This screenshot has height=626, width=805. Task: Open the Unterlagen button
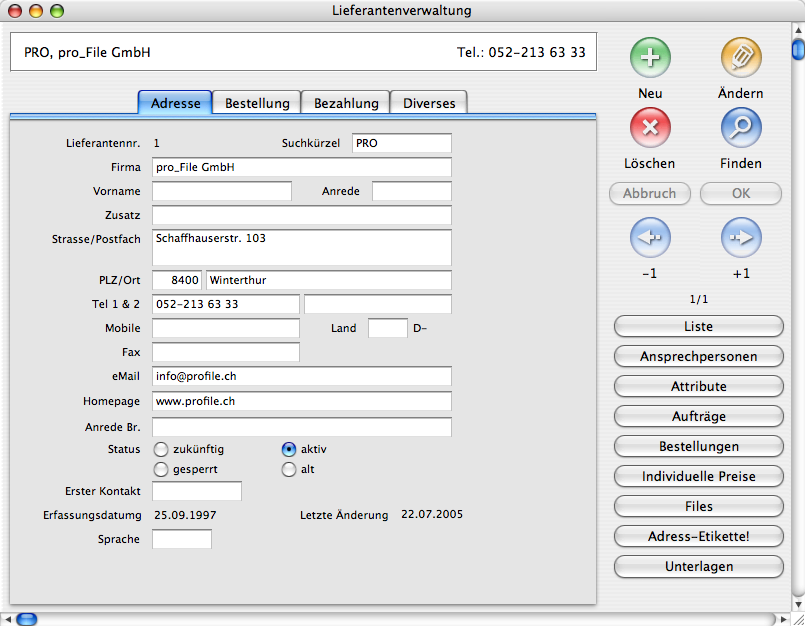tap(698, 566)
